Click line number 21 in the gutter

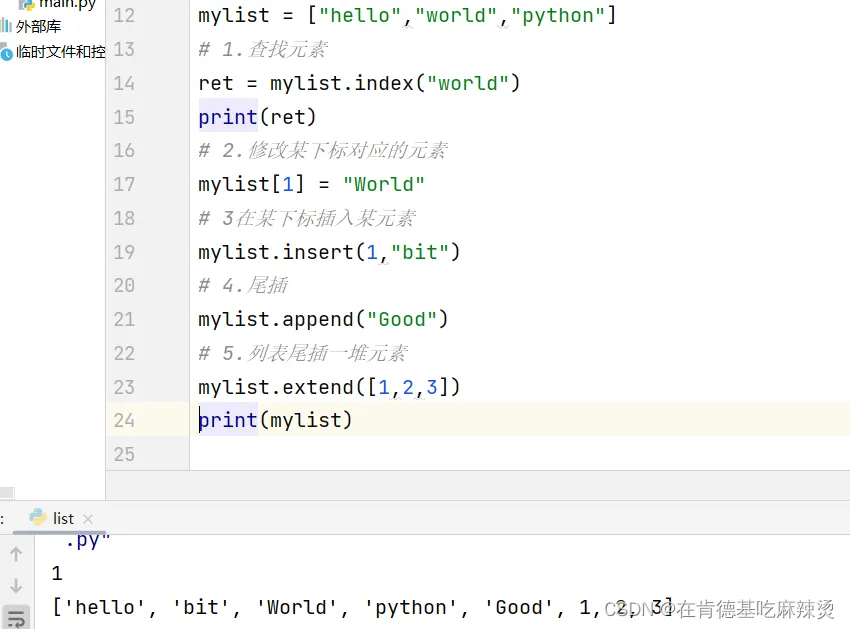124,319
